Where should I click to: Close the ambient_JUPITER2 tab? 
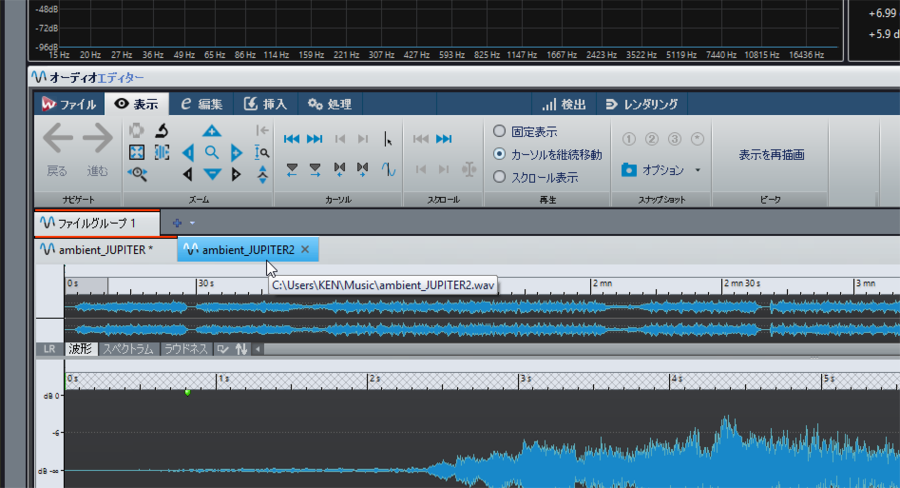point(305,249)
